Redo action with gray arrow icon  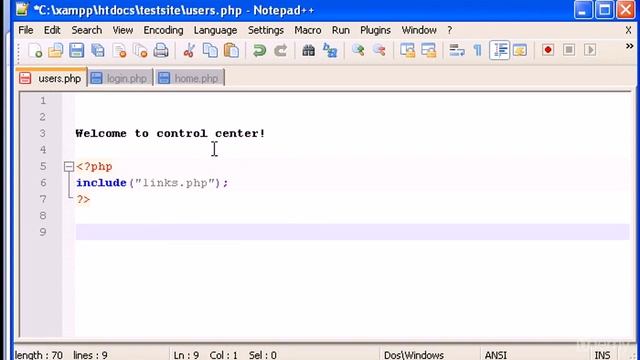(x=281, y=51)
